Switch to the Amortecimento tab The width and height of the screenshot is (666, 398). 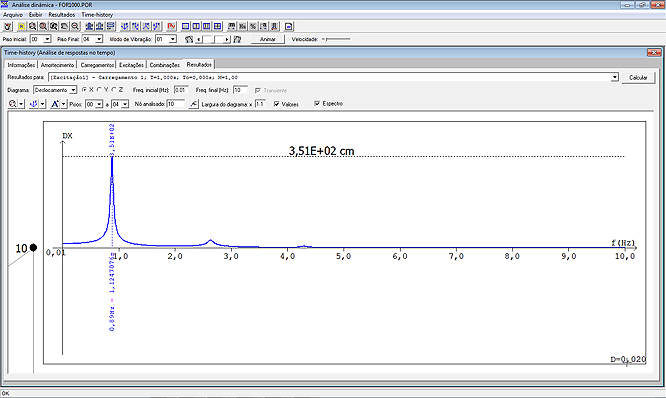point(57,65)
